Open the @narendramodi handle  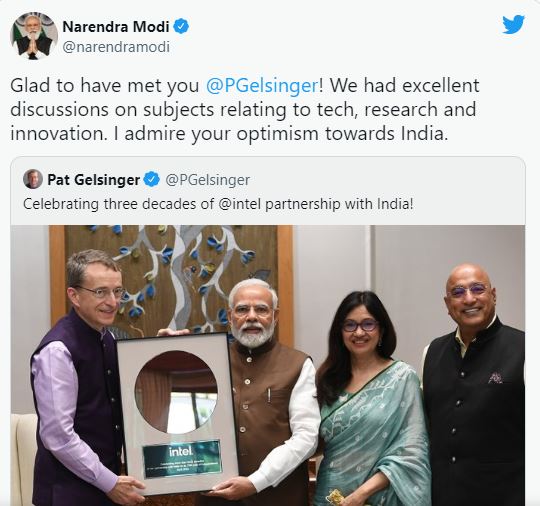coord(116,47)
